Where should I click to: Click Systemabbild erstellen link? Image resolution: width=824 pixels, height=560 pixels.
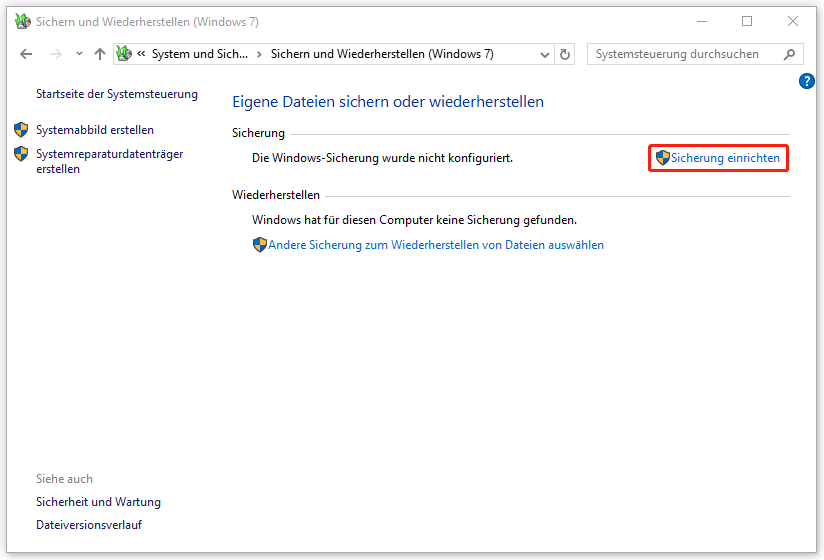click(x=95, y=130)
